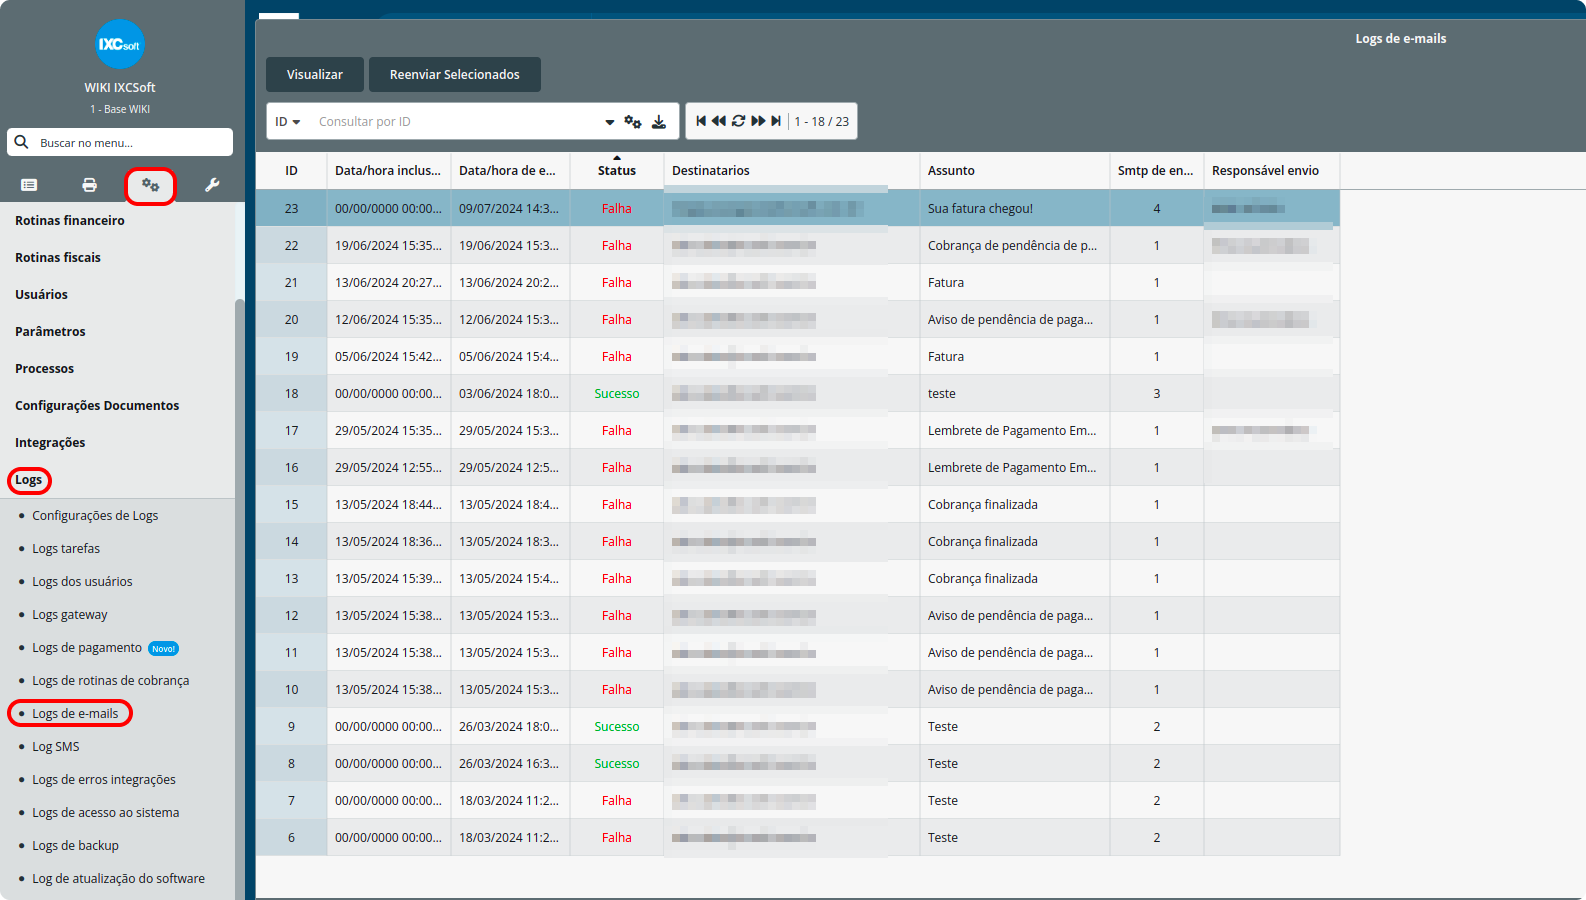Jump to last page of results
Screen dimensions: 1586x900
(776, 121)
